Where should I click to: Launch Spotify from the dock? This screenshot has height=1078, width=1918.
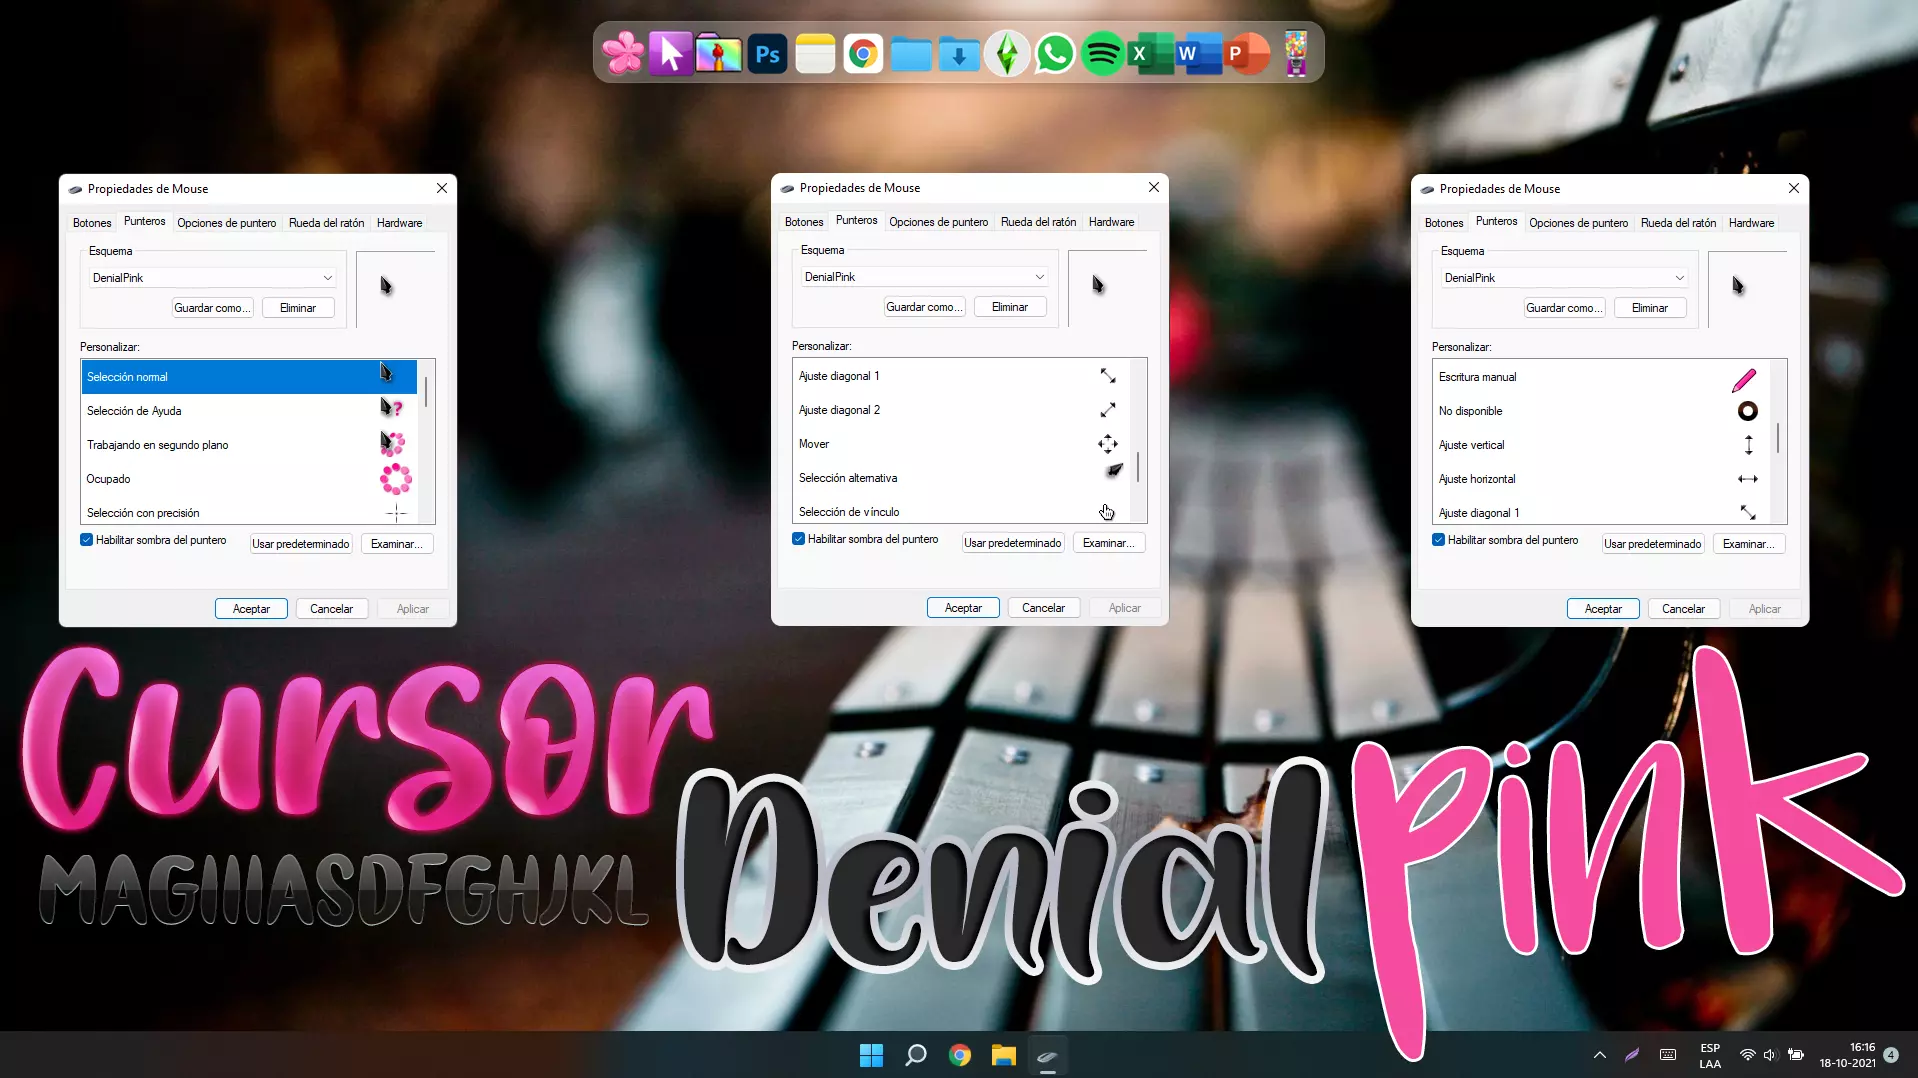point(1103,53)
